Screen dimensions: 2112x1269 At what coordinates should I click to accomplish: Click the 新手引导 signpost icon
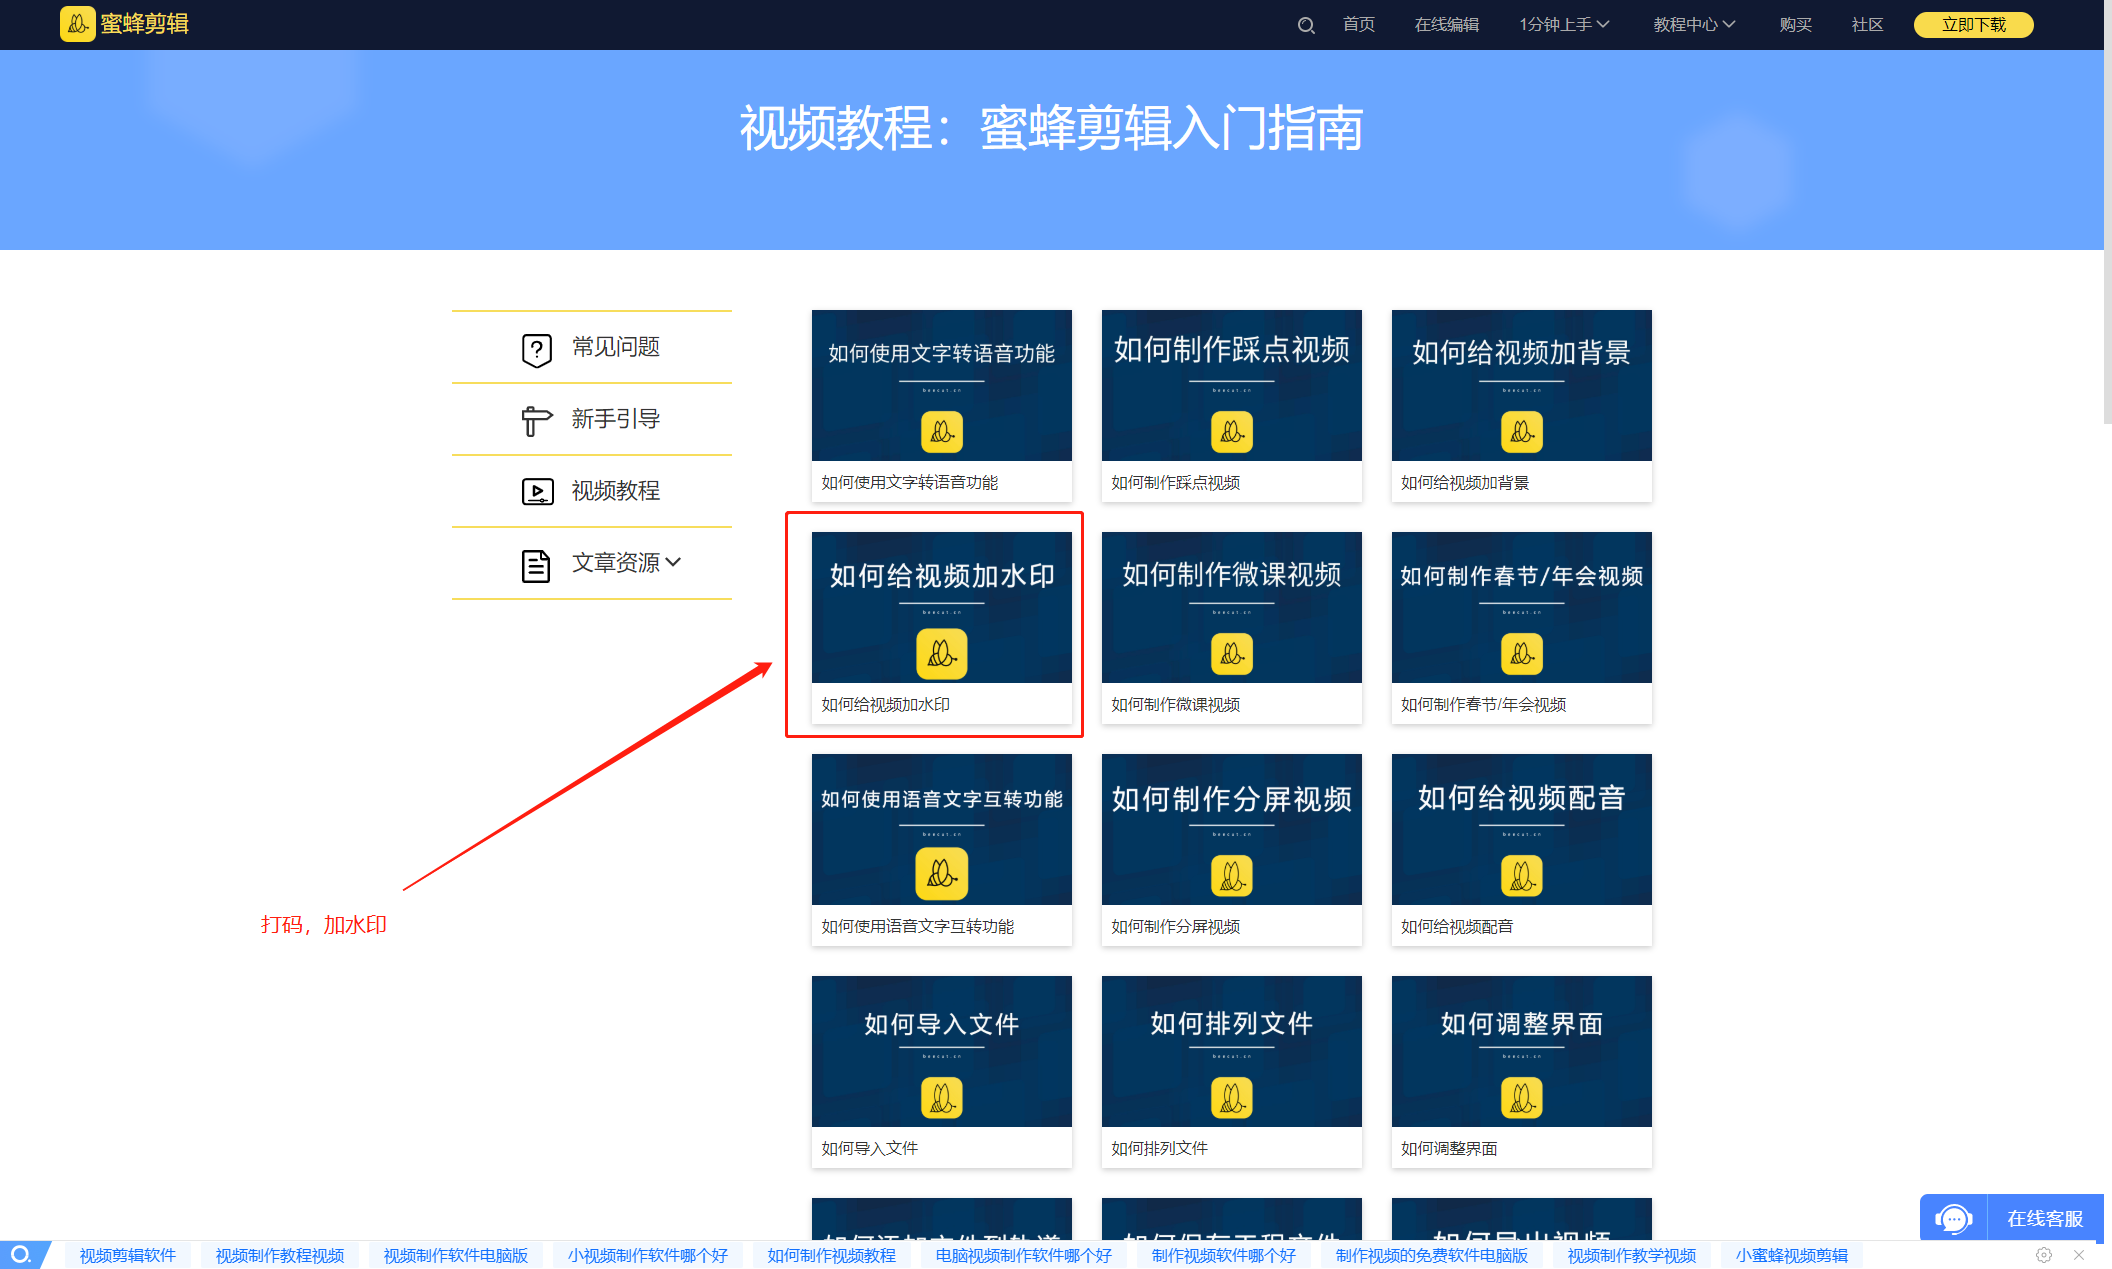coord(536,420)
